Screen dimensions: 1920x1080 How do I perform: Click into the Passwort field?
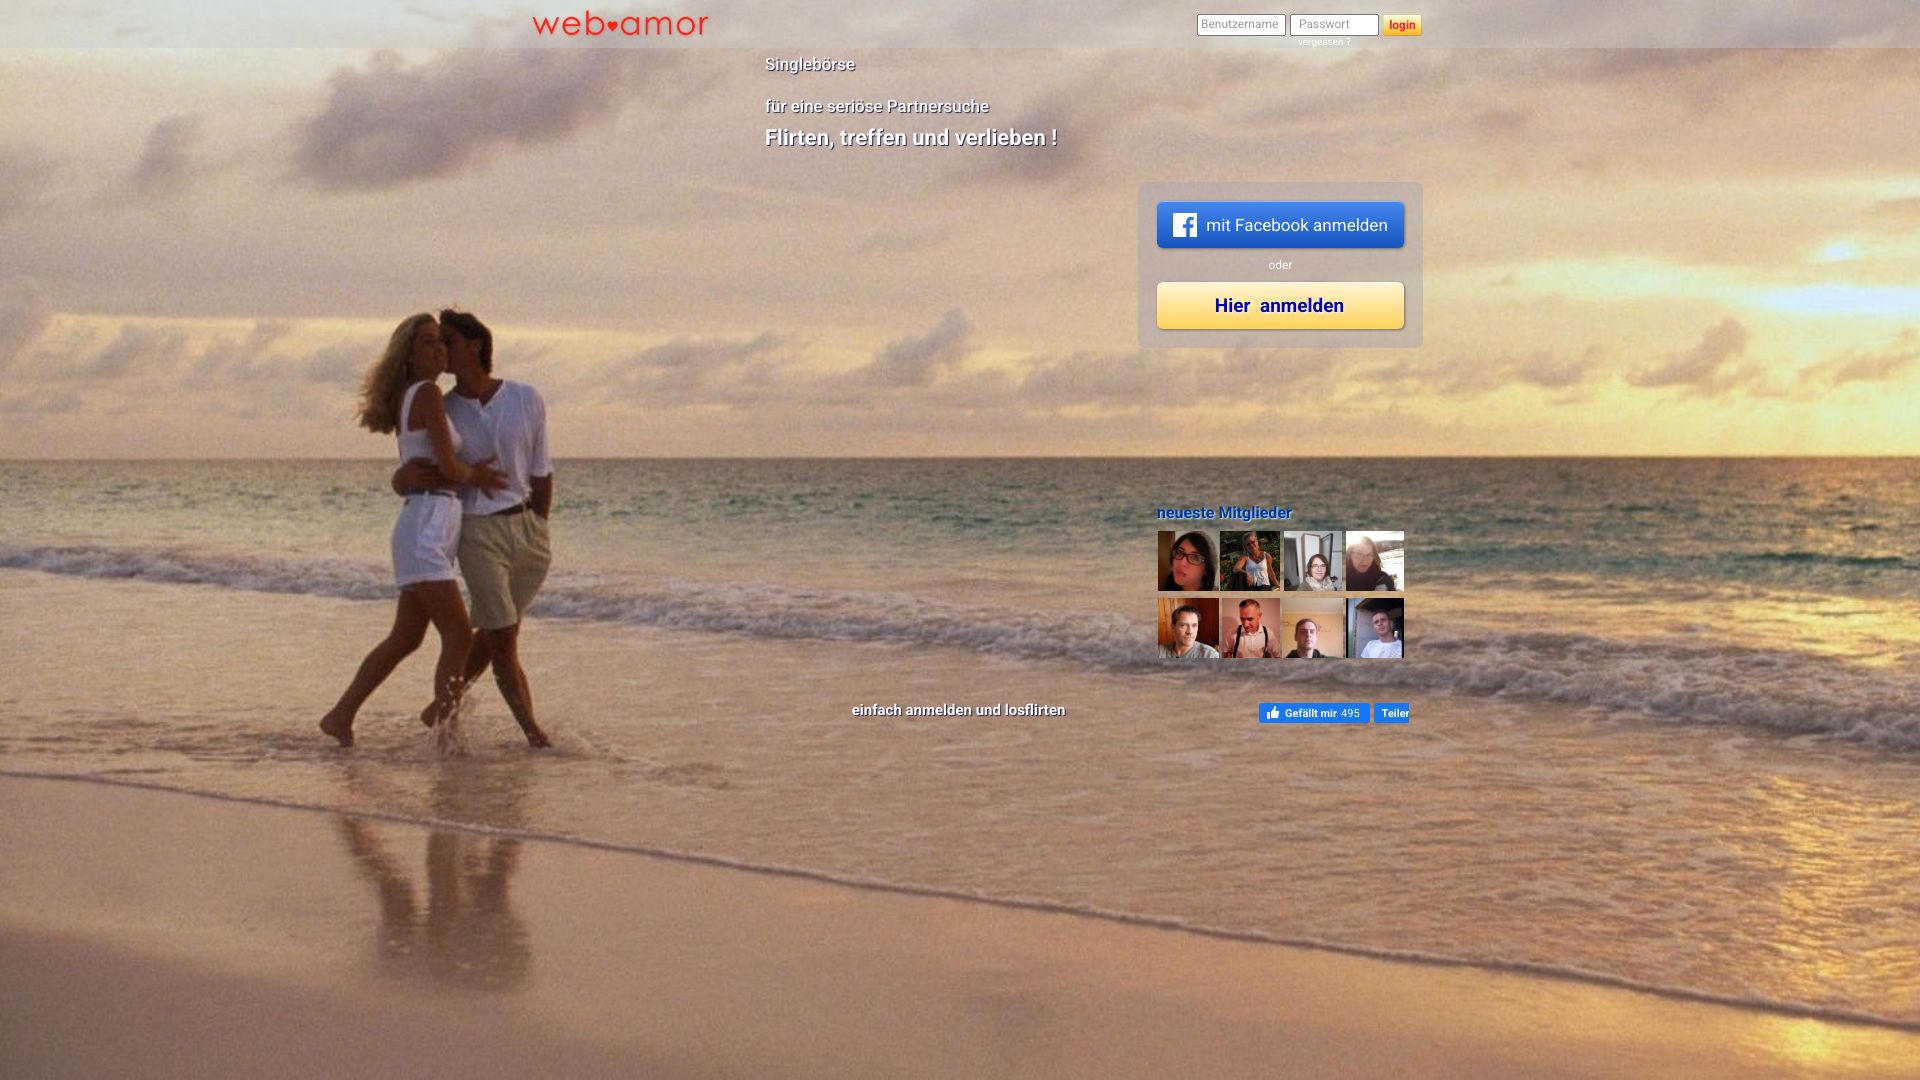tap(1333, 24)
